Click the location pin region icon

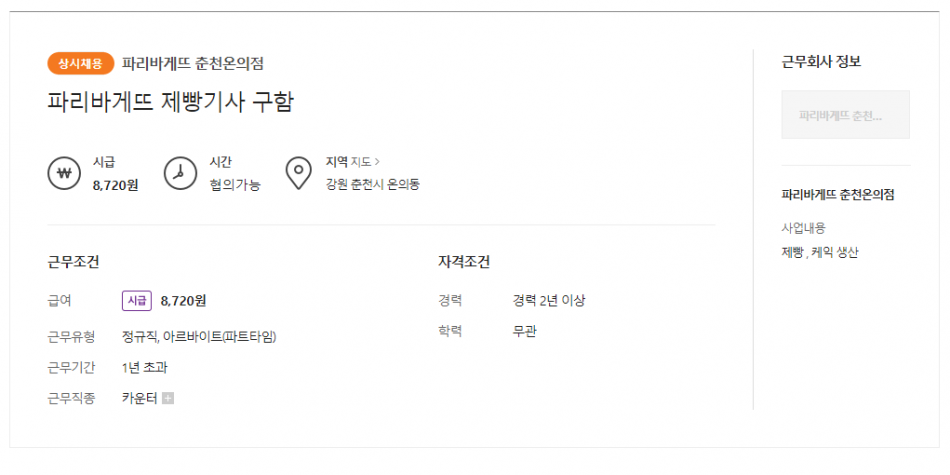[x=298, y=173]
